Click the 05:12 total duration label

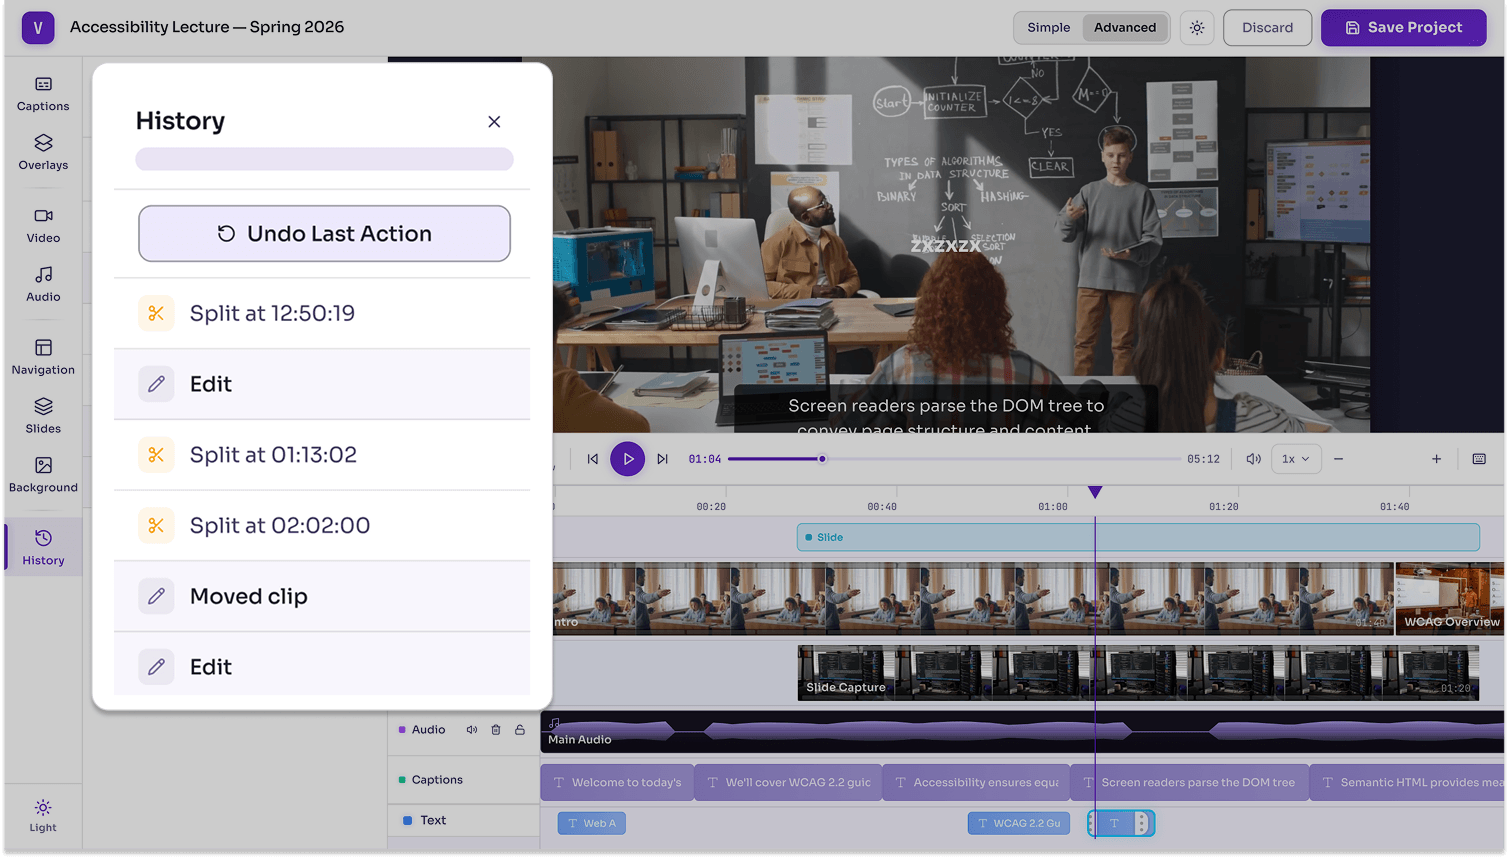(1203, 459)
